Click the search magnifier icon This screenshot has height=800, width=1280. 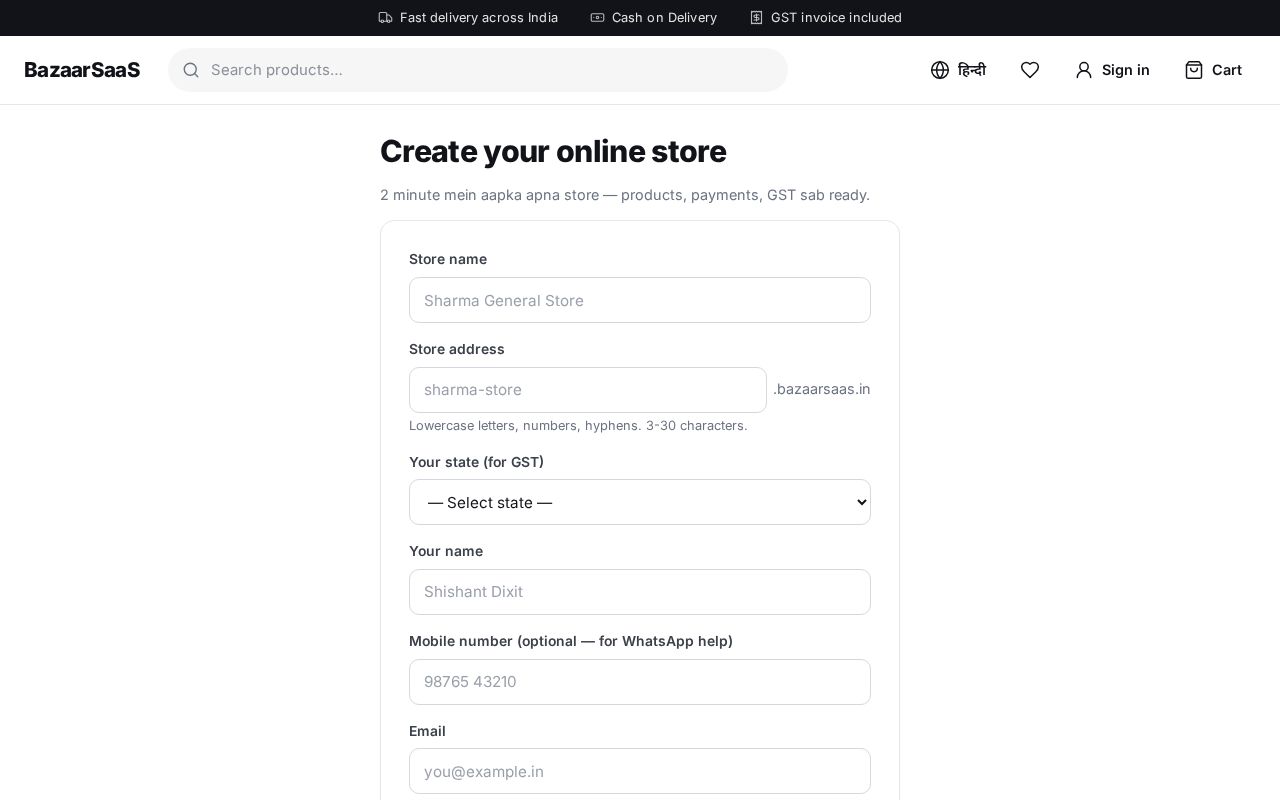pos(191,70)
